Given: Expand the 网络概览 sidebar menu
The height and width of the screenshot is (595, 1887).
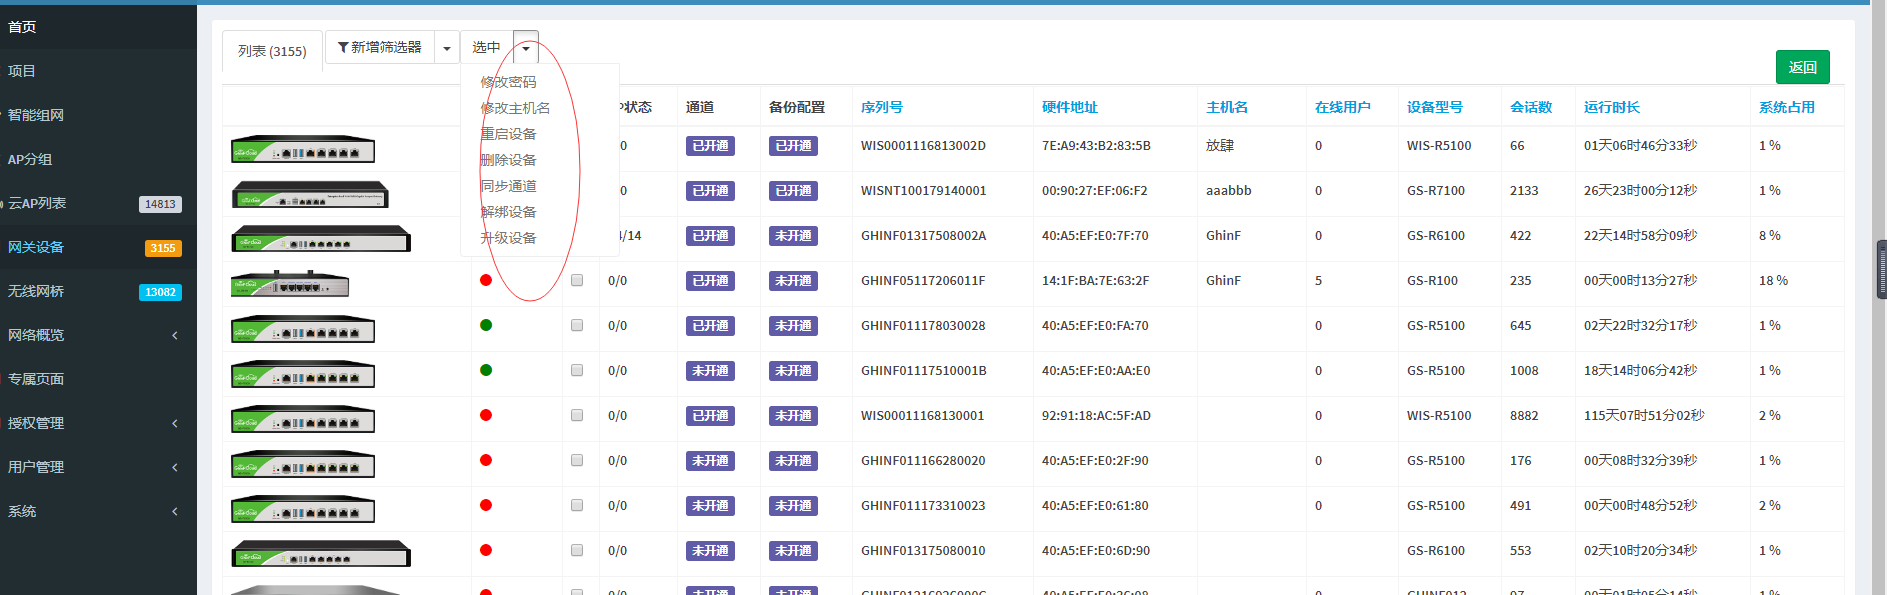Looking at the screenshot, I should coord(95,335).
